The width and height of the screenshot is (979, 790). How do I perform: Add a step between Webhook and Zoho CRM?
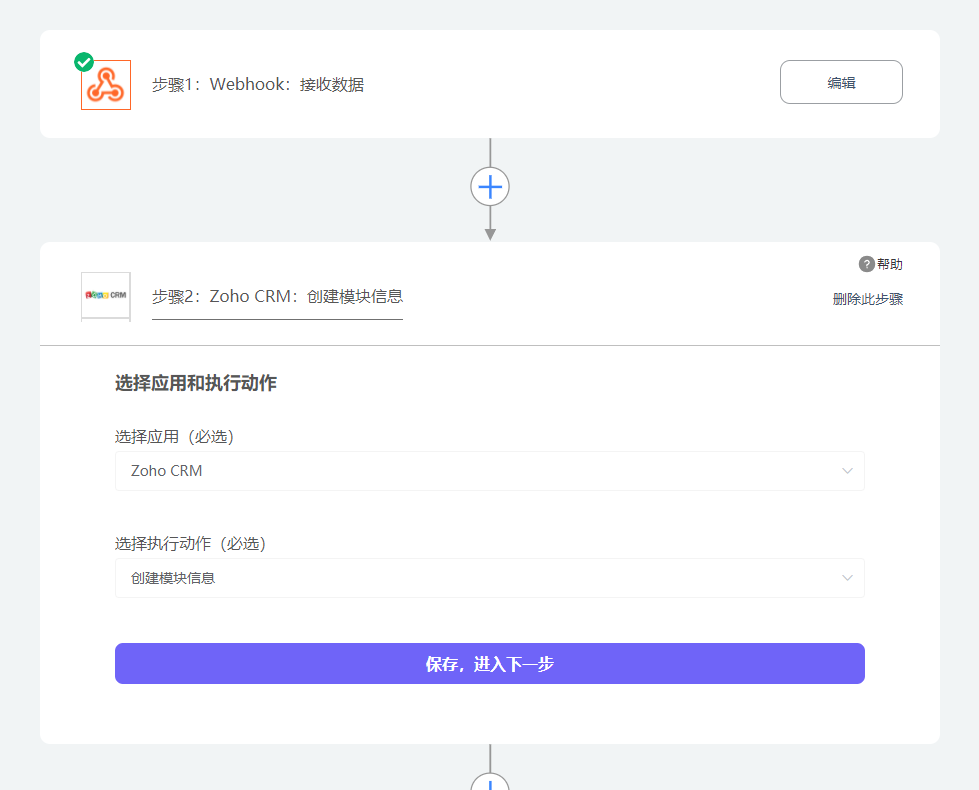490,187
